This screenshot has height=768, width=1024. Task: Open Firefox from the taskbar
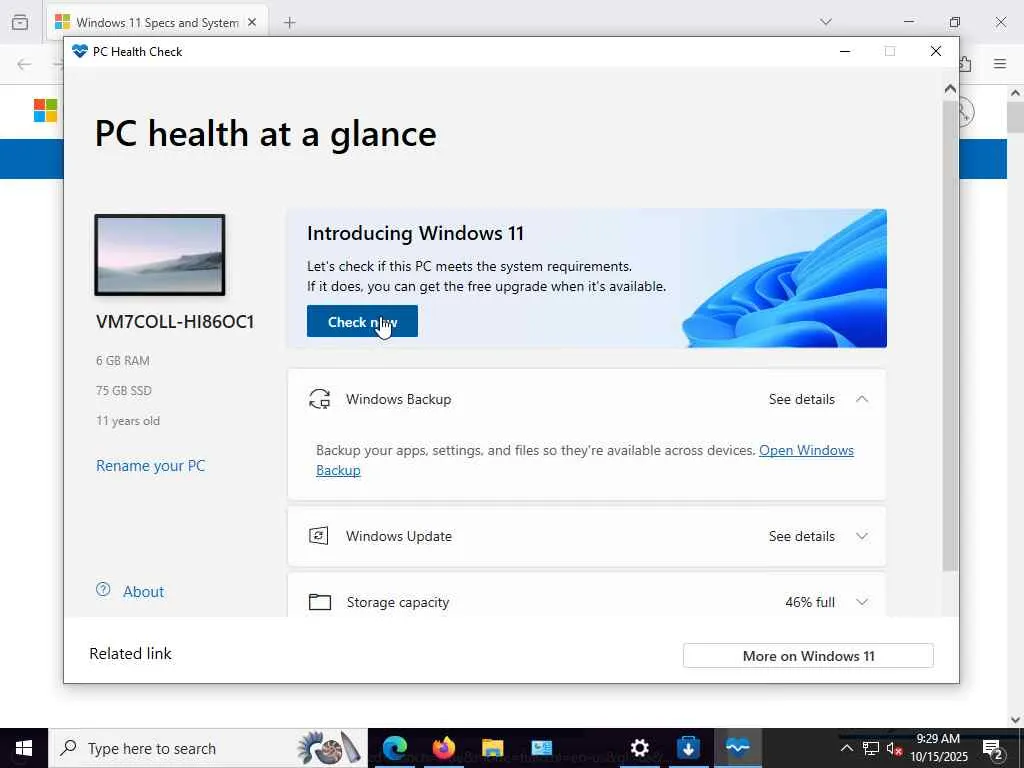(x=443, y=748)
